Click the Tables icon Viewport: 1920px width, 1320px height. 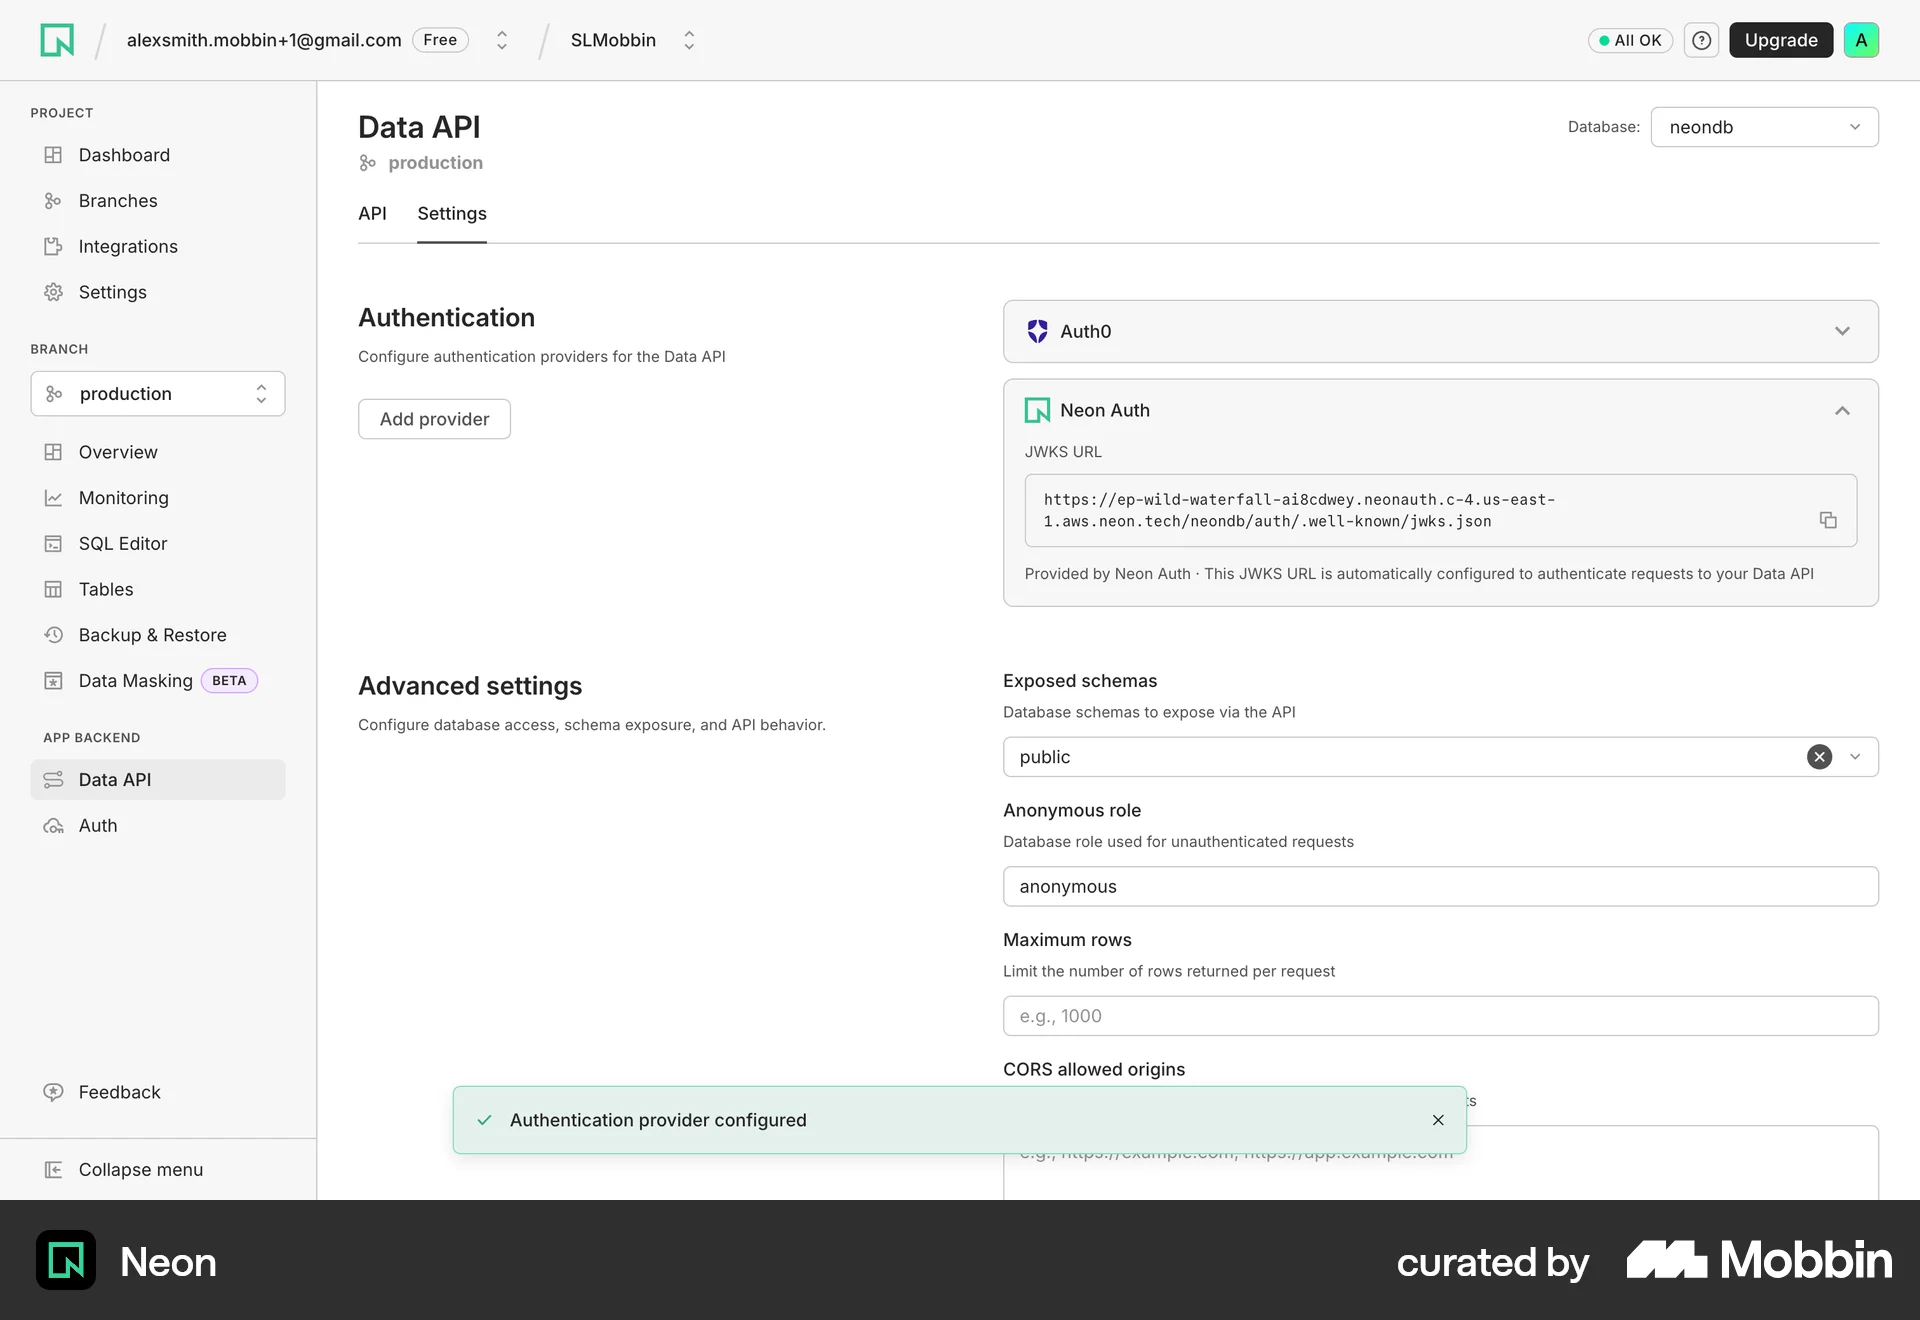(x=53, y=589)
